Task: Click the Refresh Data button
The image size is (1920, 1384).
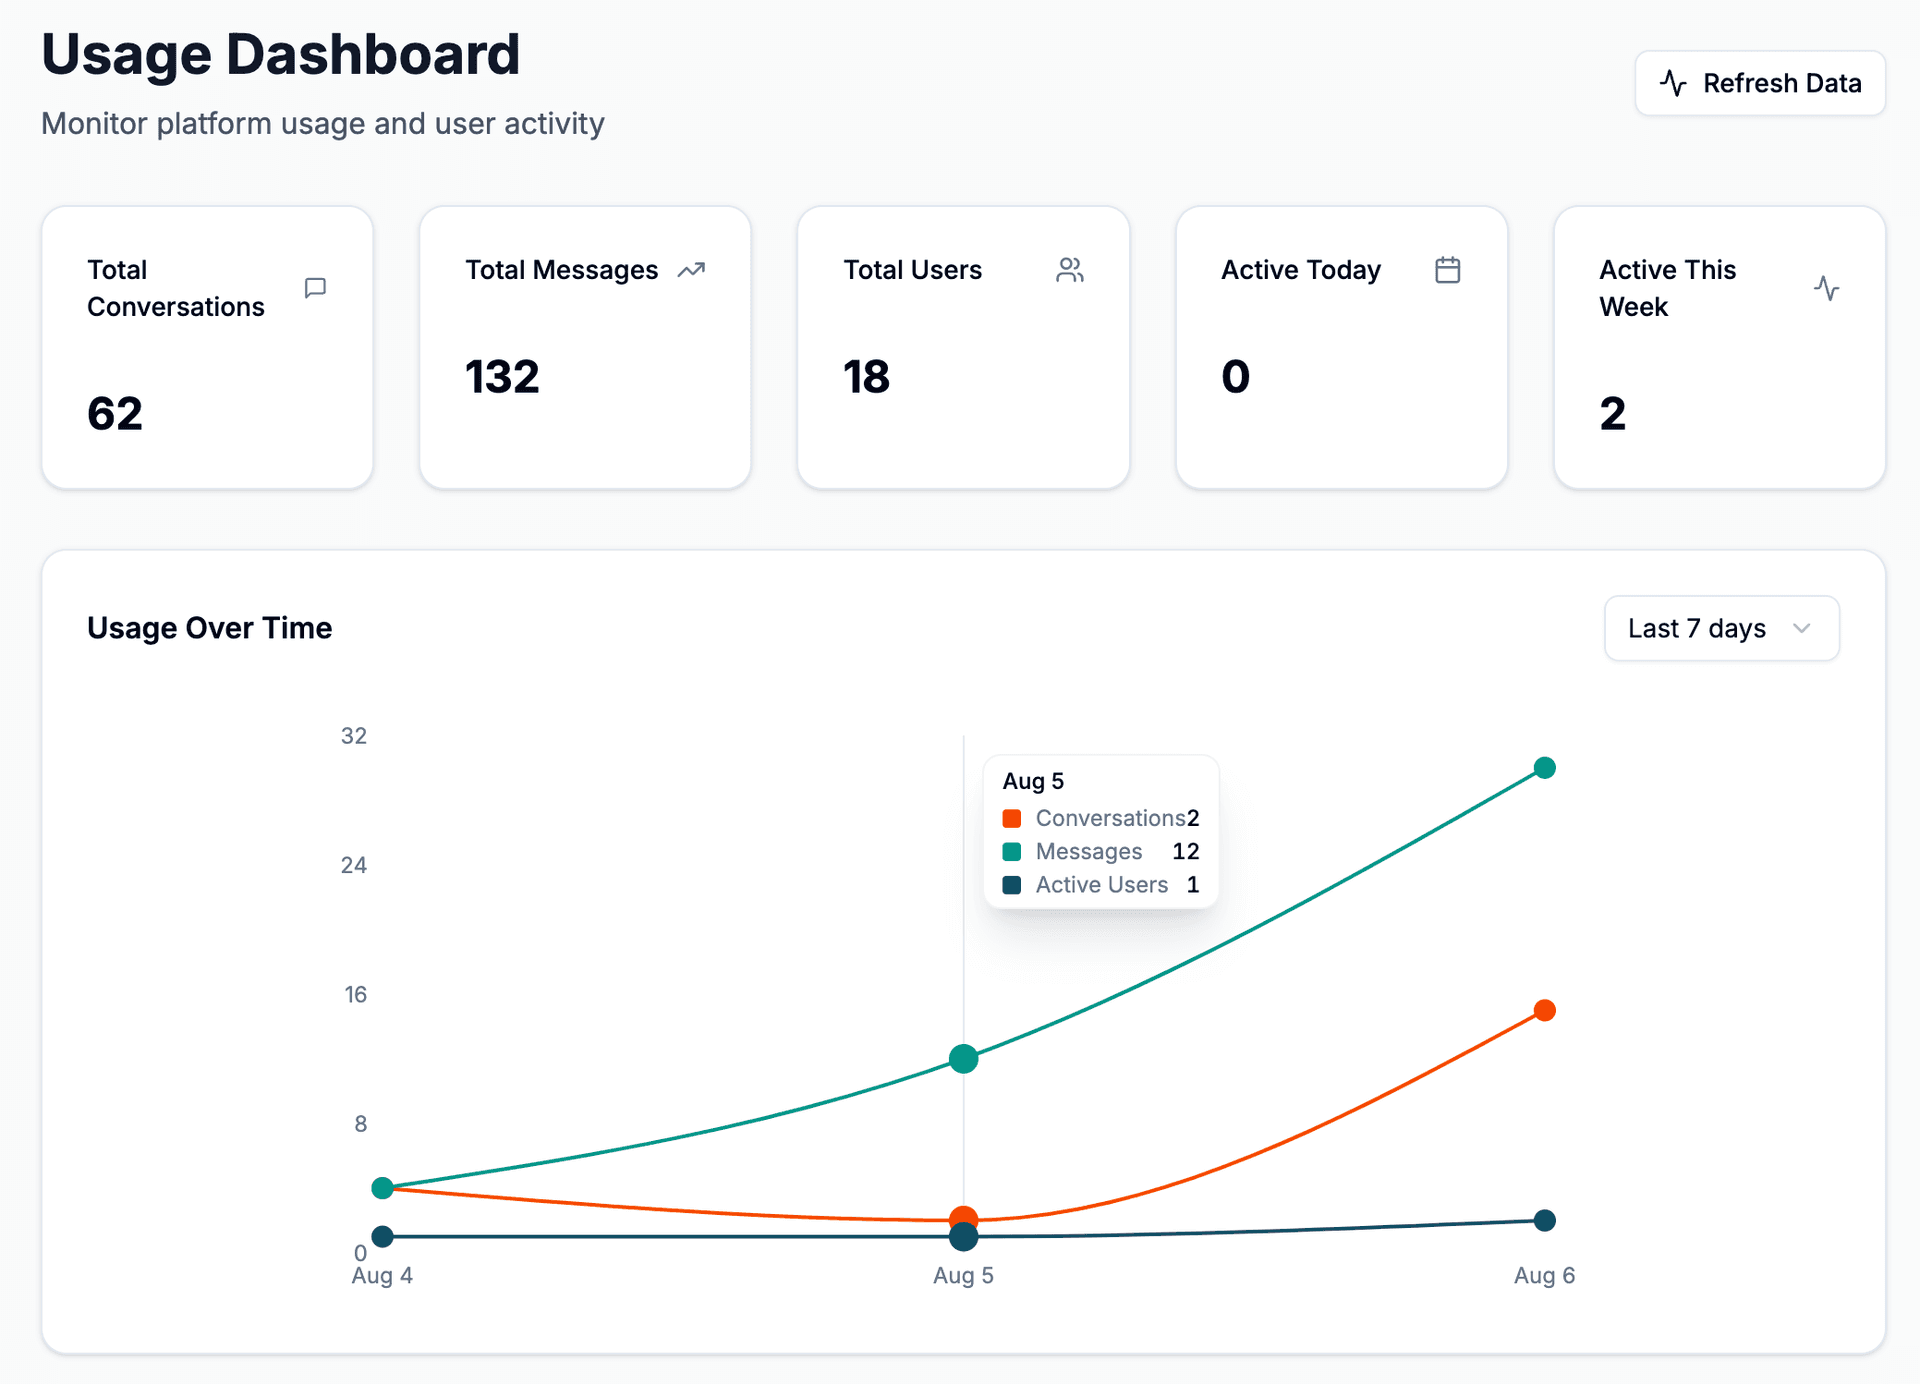Action: point(1759,83)
